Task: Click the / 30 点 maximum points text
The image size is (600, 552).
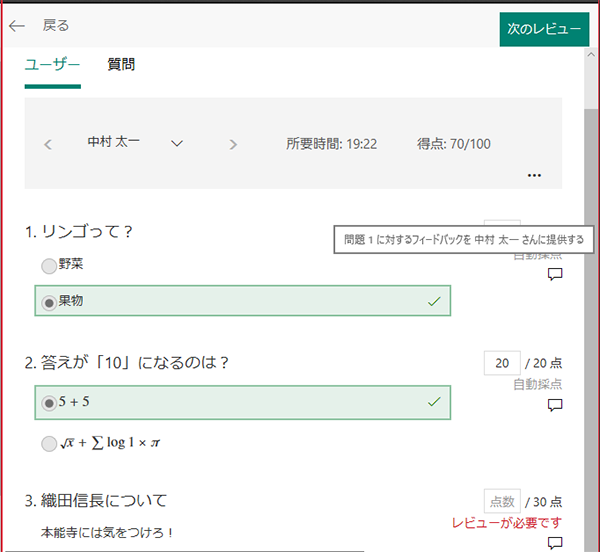Action: click(543, 502)
